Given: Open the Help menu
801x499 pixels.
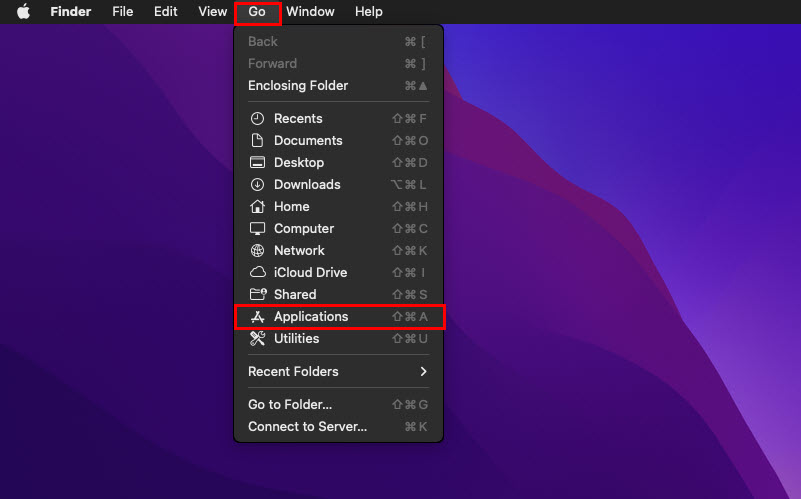Looking at the screenshot, I should tap(369, 11).
